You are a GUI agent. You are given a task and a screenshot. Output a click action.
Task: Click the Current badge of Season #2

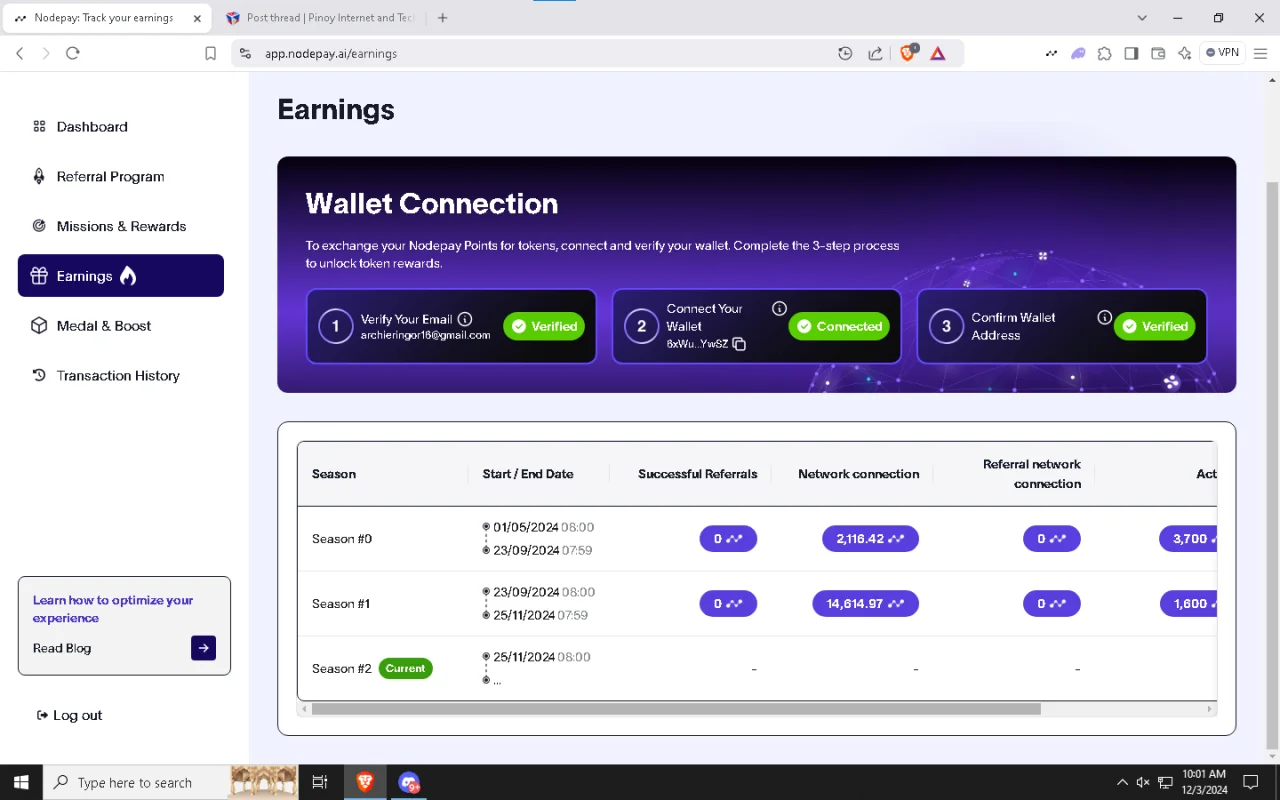(x=406, y=668)
